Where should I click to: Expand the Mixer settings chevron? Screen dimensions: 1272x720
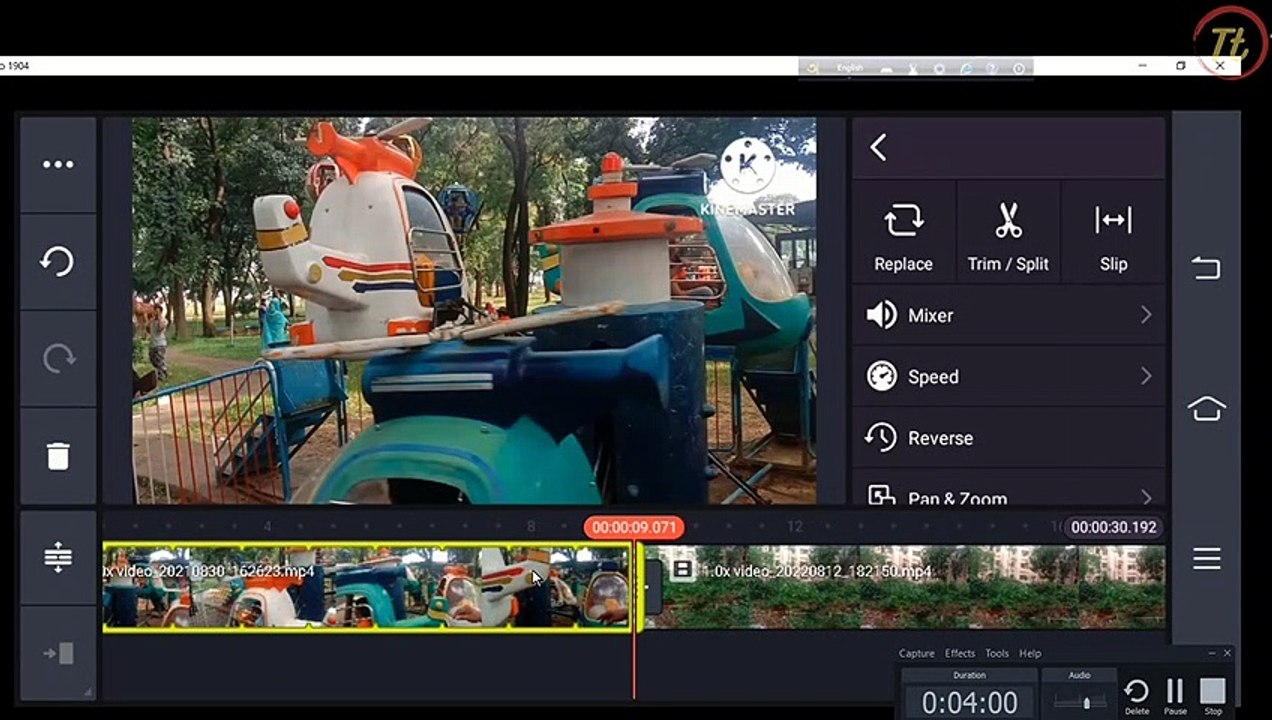[1146, 315]
